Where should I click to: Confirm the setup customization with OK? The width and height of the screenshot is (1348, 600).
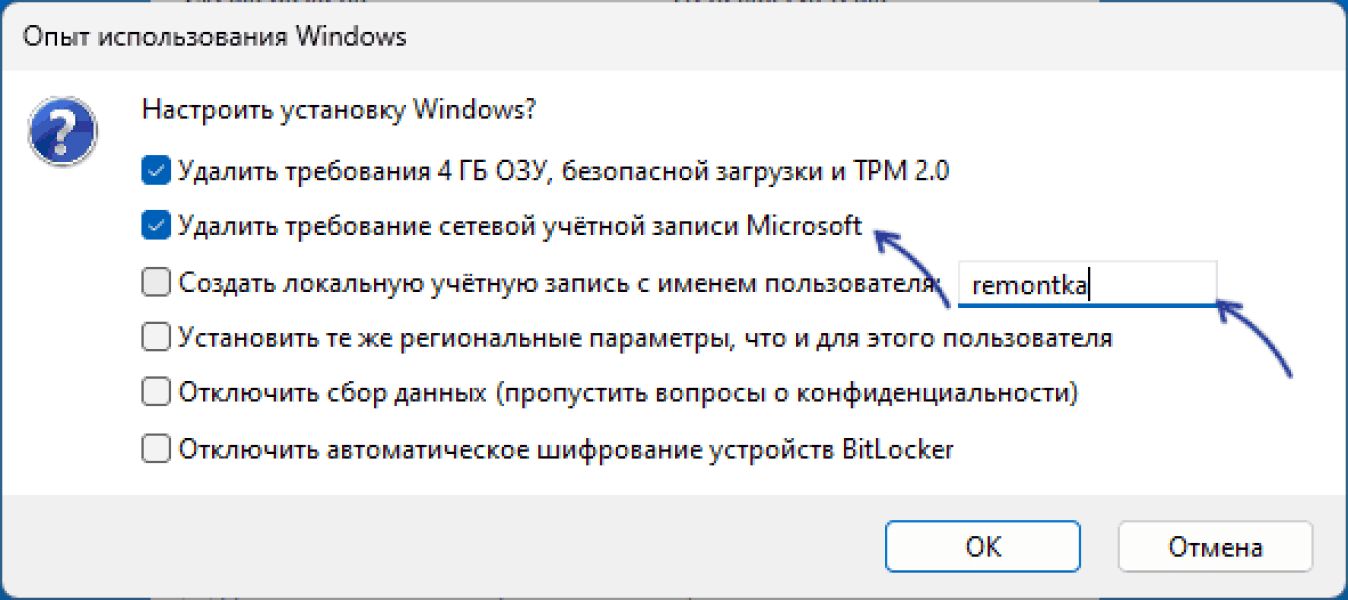[982, 546]
